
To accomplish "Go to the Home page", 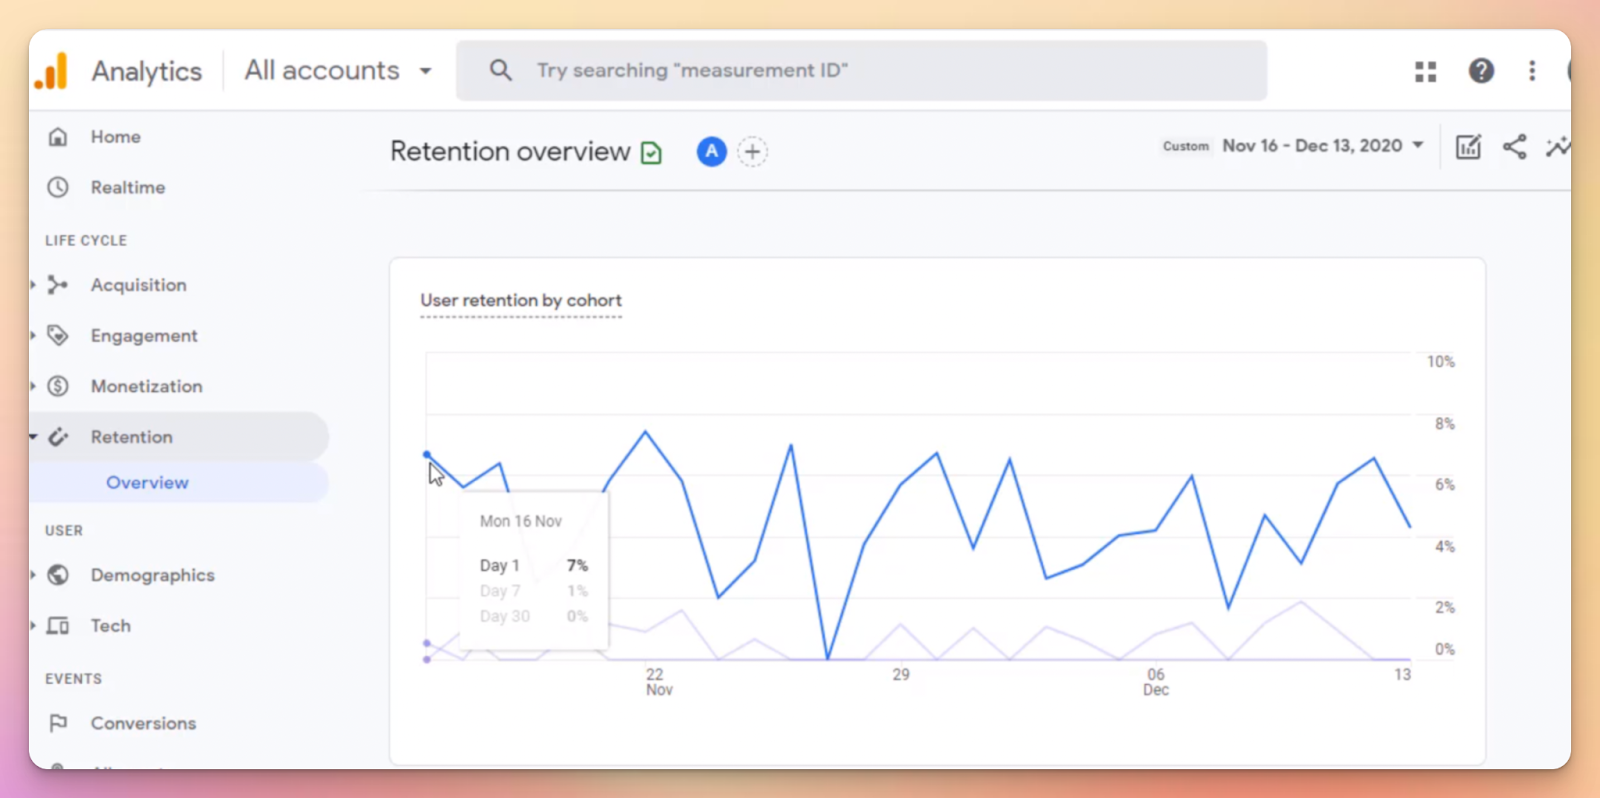I will 115,137.
